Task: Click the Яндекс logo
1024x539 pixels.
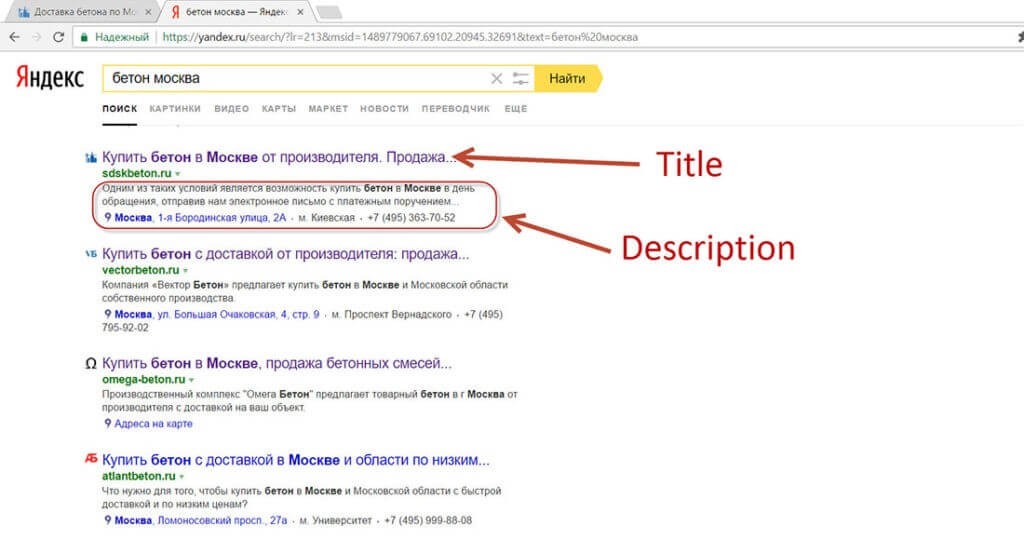Action: 50,78
